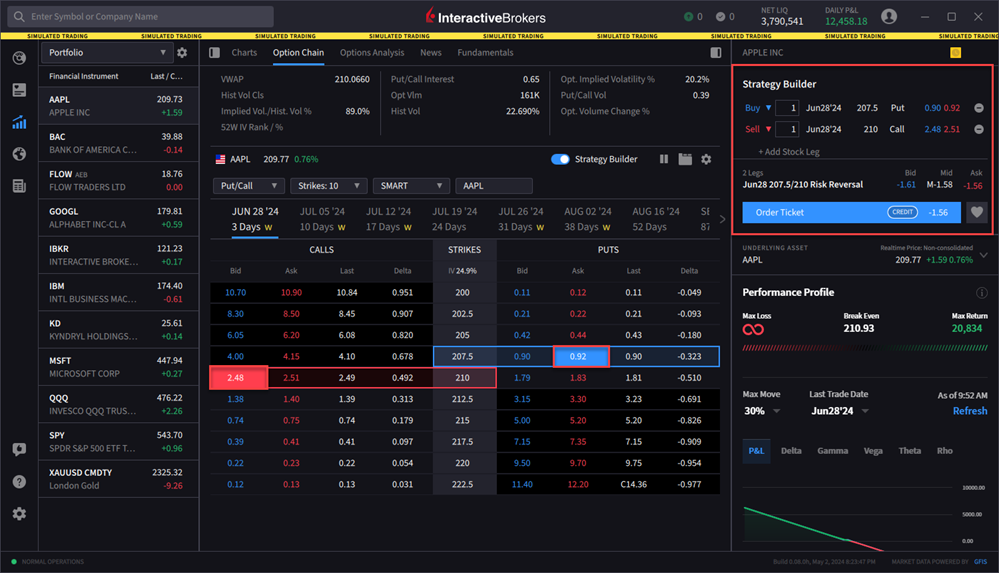Change the Sell action dropdown
The height and width of the screenshot is (573, 999).
click(758, 129)
